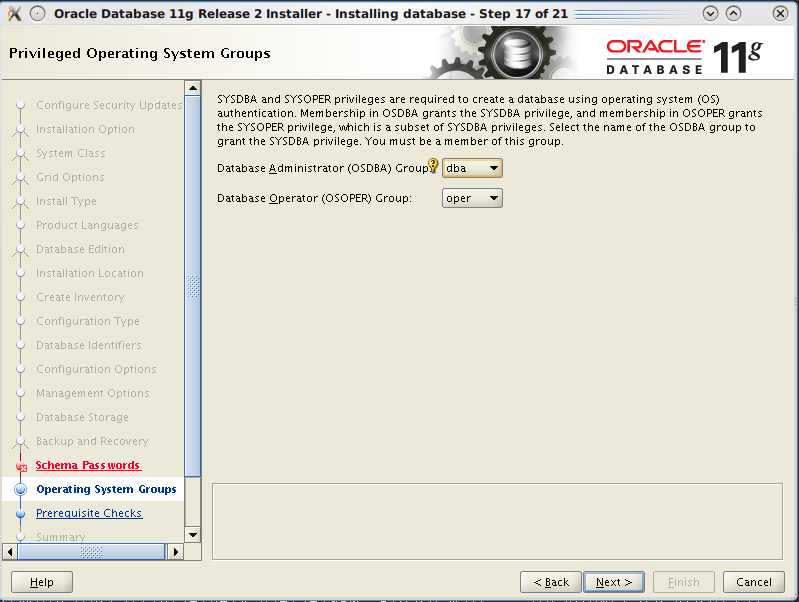Screen dimensions: 799x602
Task: Click the vertical scrollbar thumb of step list
Action: pos(193,286)
